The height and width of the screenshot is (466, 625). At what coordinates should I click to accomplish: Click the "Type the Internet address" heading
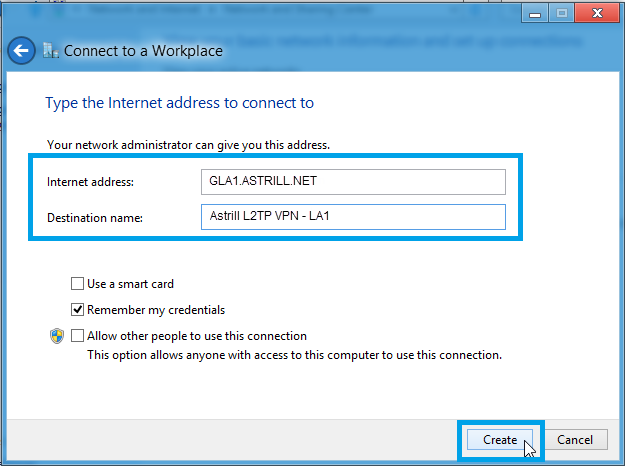[180, 103]
